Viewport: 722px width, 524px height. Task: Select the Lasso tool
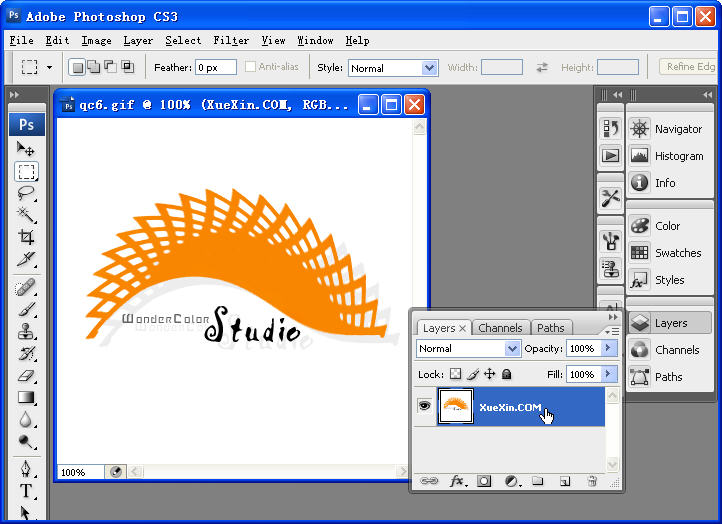[x=26, y=193]
